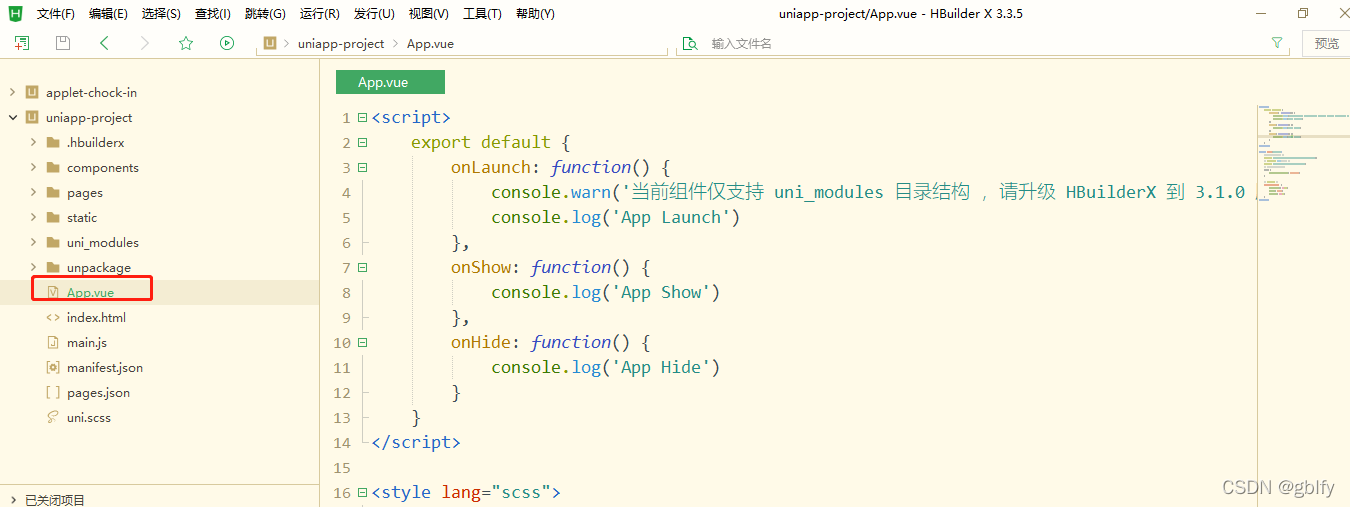
Task: Place cursor on console.log('App Show')
Action: [605, 292]
